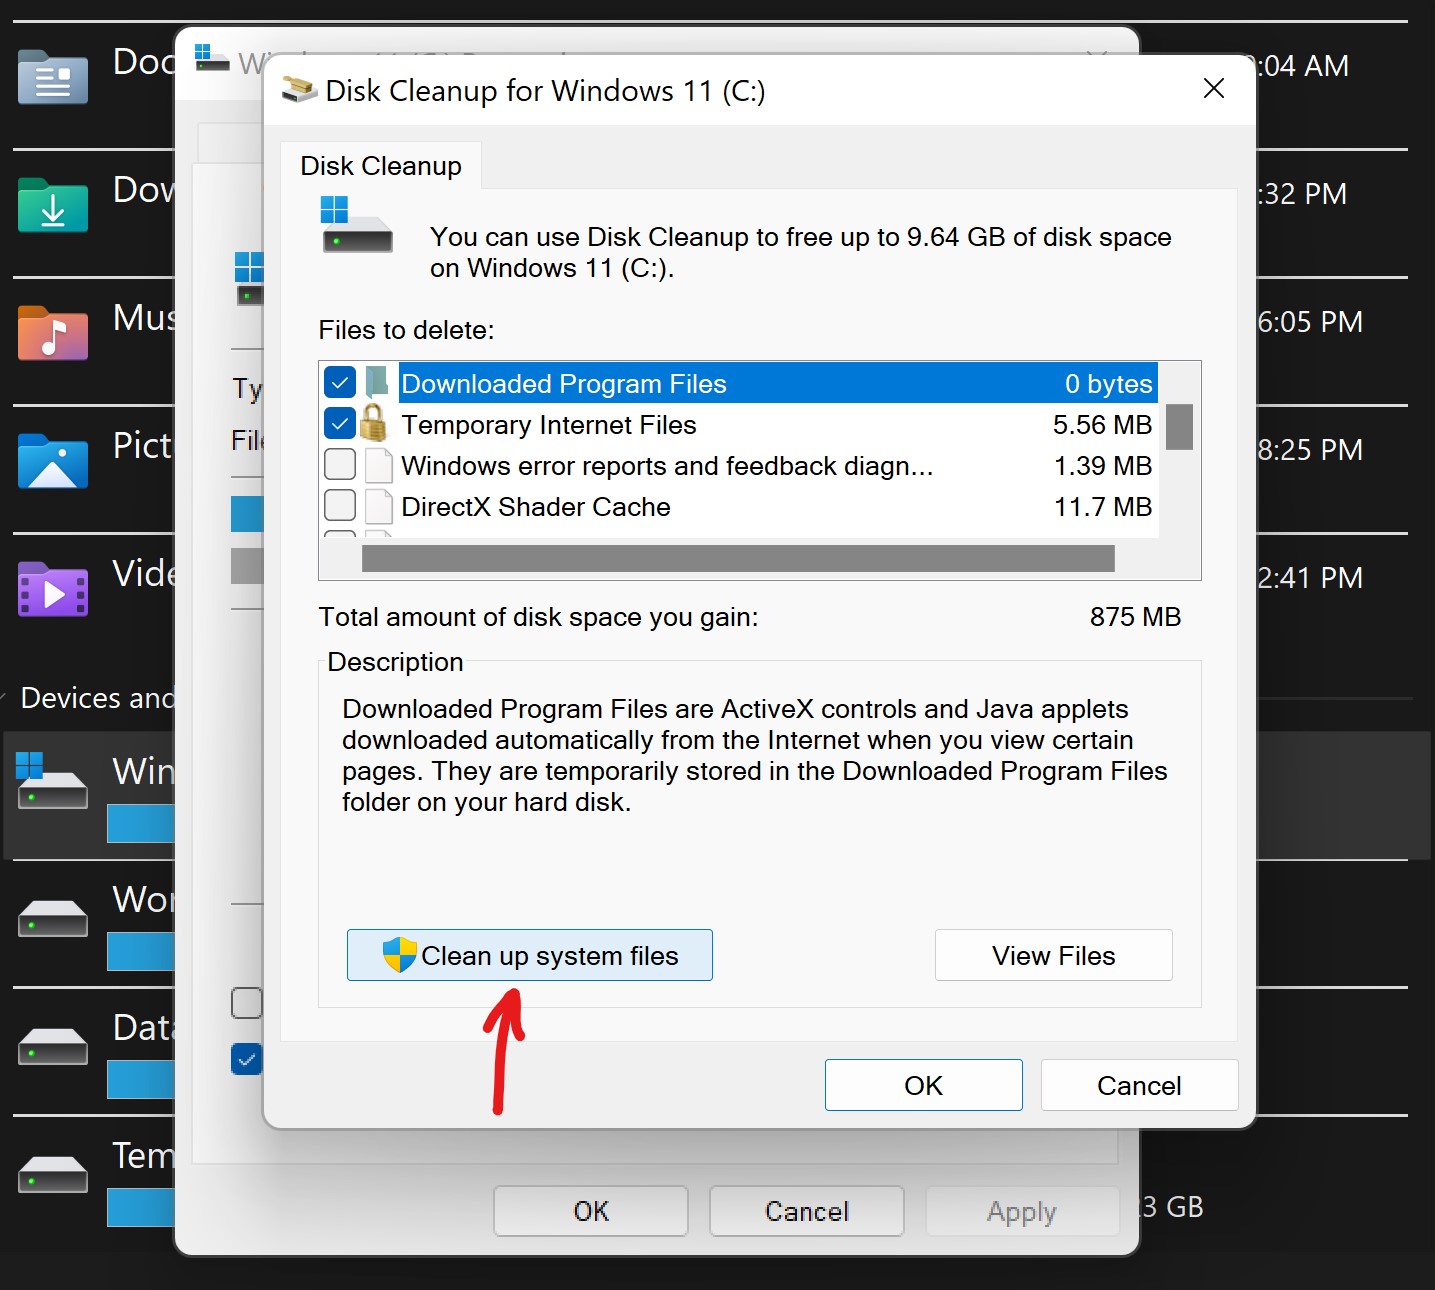Click the Windows drive icon beside cleanup message
The height and width of the screenshot is (1290, 1435).
point(357,224)
